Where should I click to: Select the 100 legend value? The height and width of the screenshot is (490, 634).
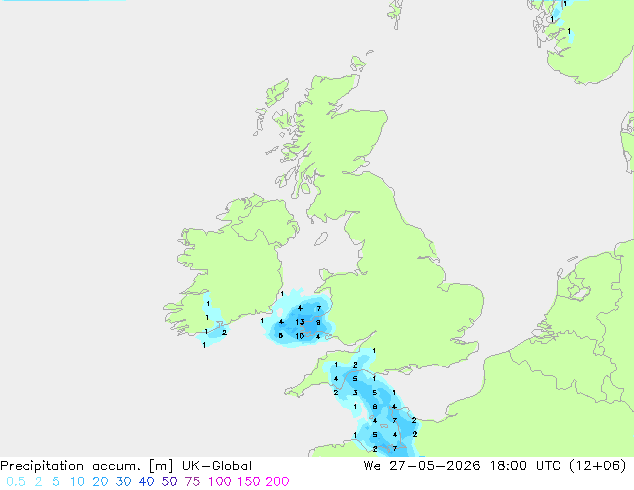[220, 482]
